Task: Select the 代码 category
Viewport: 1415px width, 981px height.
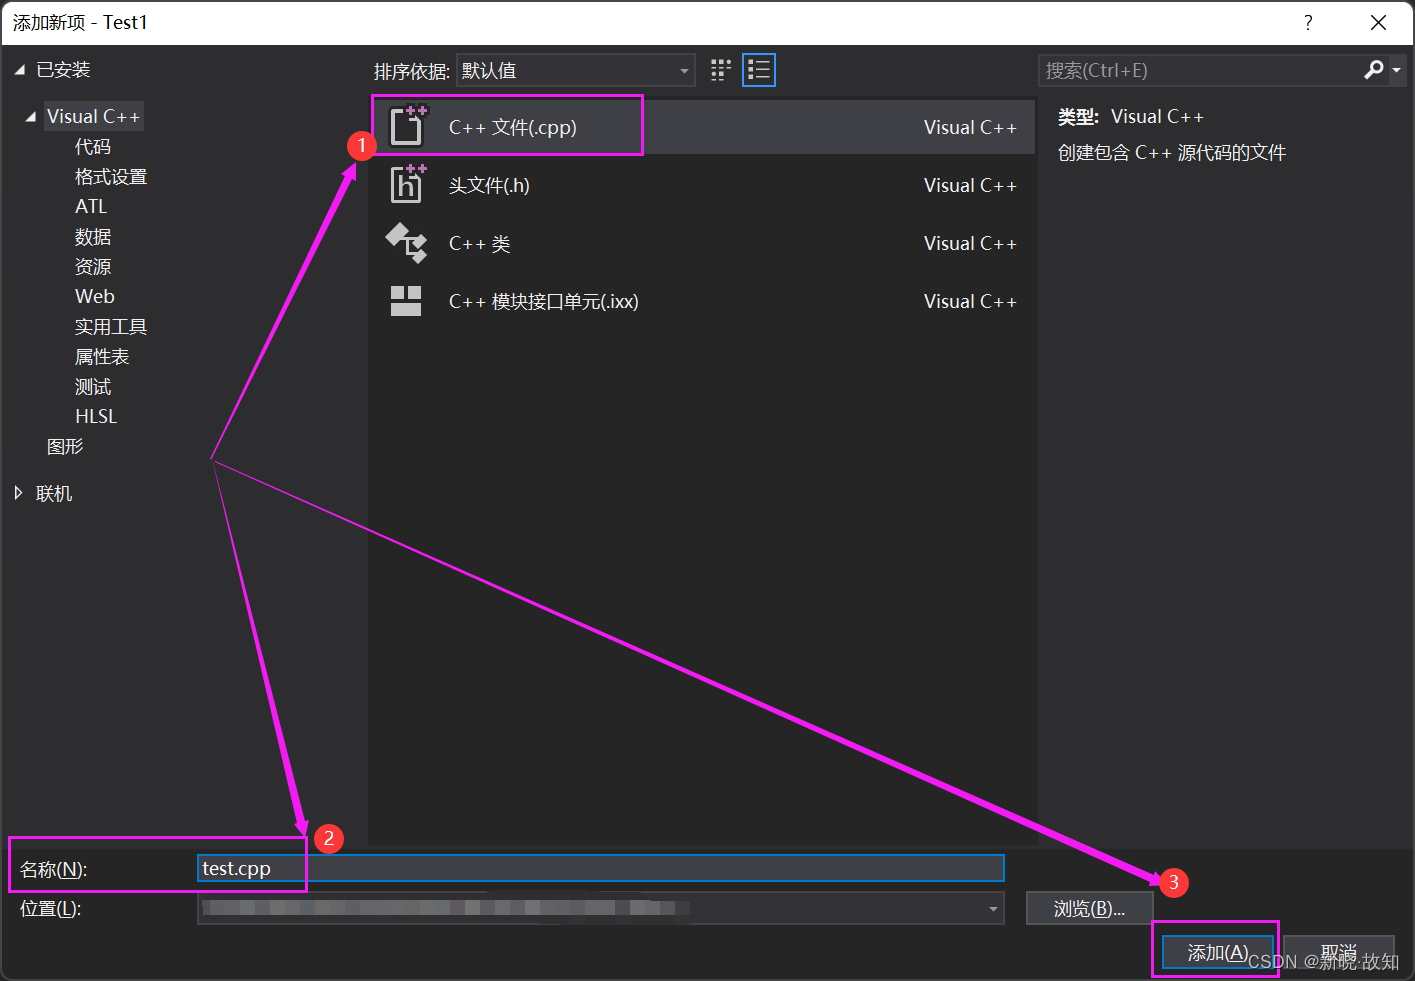Action: (93, 147)
